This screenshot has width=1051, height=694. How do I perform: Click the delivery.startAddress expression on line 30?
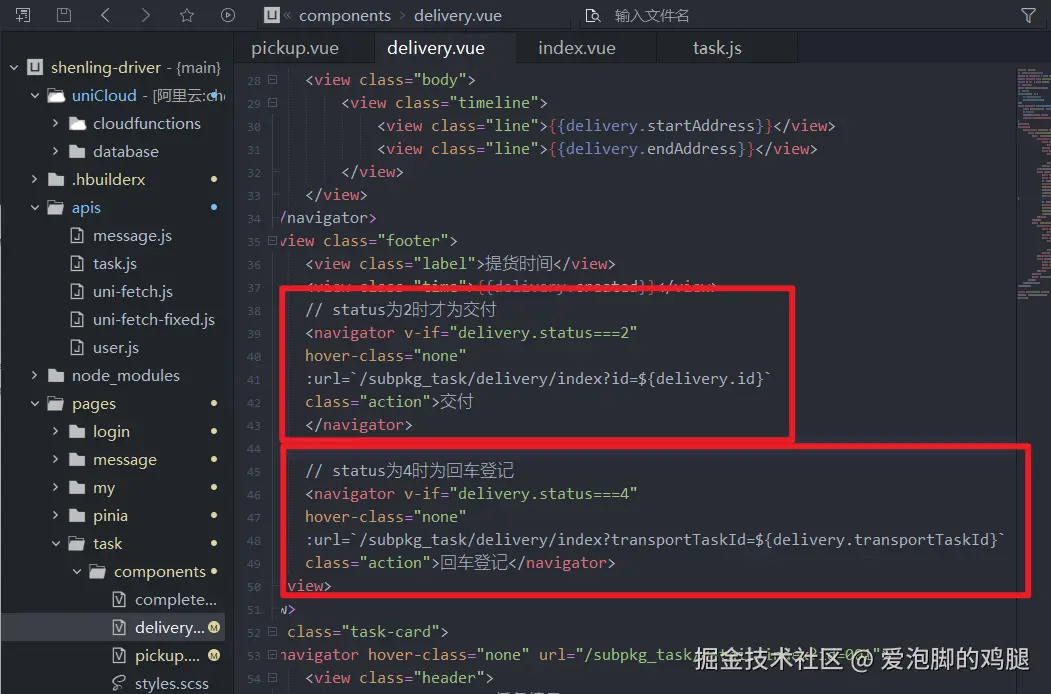pos(660,126)
